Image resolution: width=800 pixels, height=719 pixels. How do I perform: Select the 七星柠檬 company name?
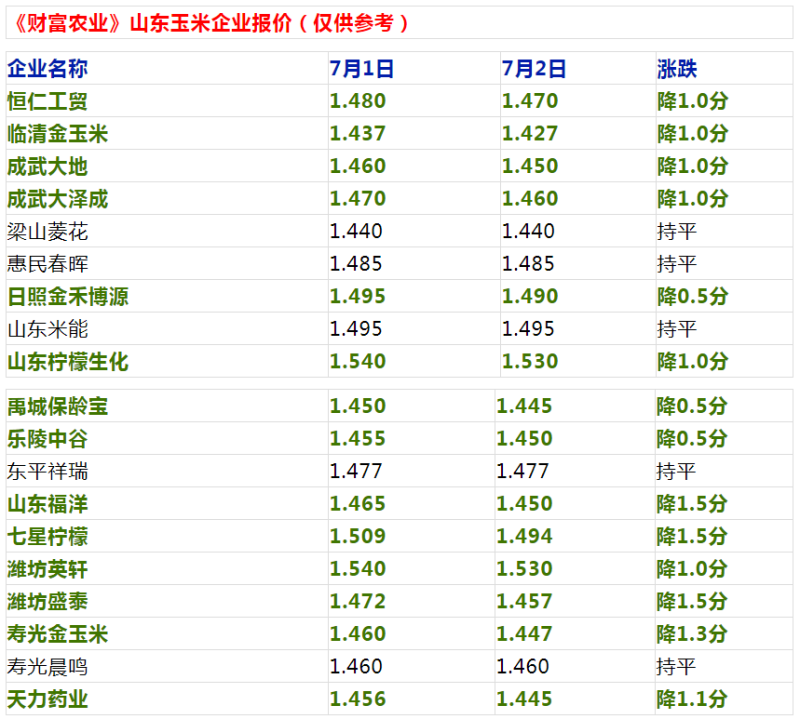click(x=47, y=537)
